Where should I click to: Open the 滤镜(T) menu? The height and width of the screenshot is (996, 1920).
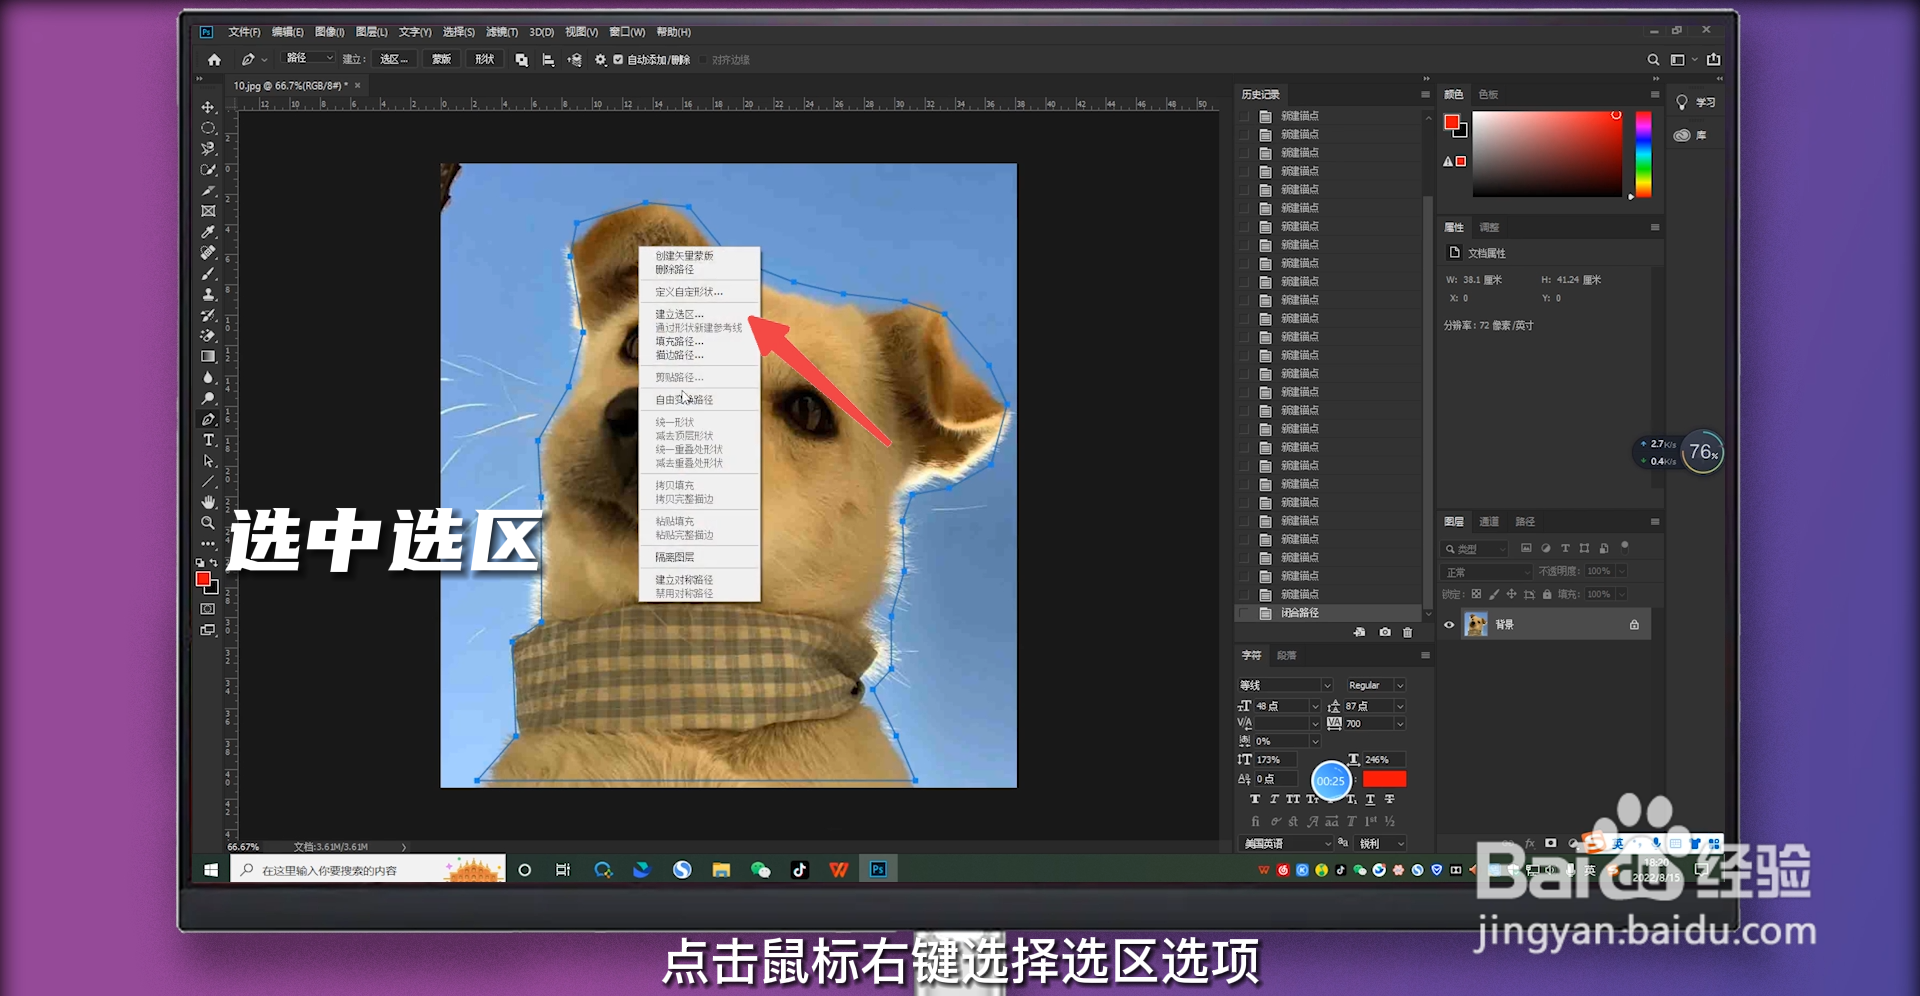pyautogui.click(x=502, y=32)
